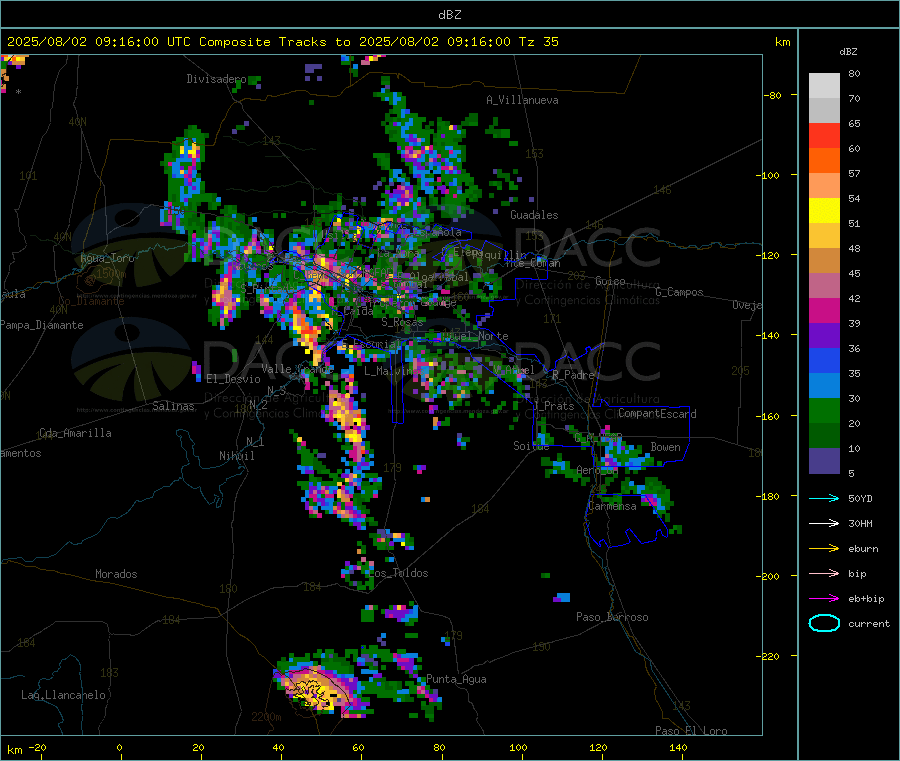Click the dBZ title at top

[449, 15]
